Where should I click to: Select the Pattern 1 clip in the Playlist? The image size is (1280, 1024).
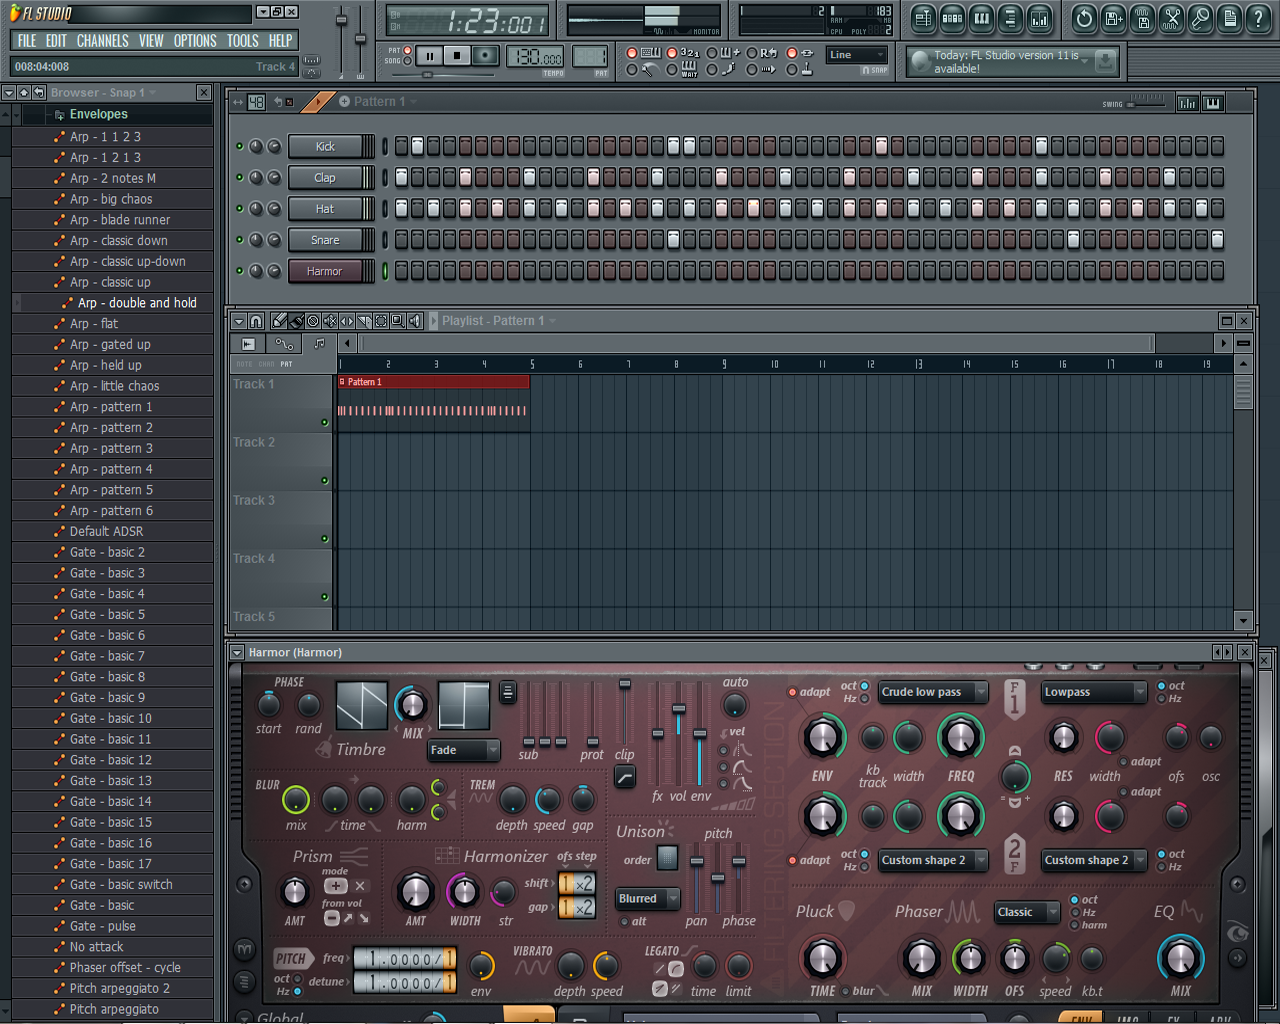432,382
